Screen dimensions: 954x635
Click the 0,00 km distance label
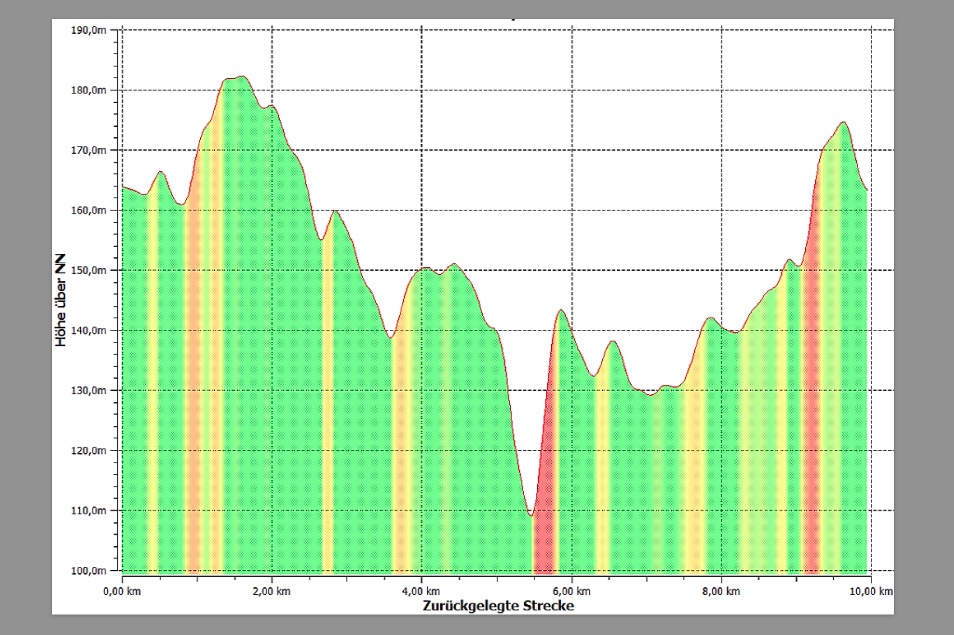[x=122, y=592]
